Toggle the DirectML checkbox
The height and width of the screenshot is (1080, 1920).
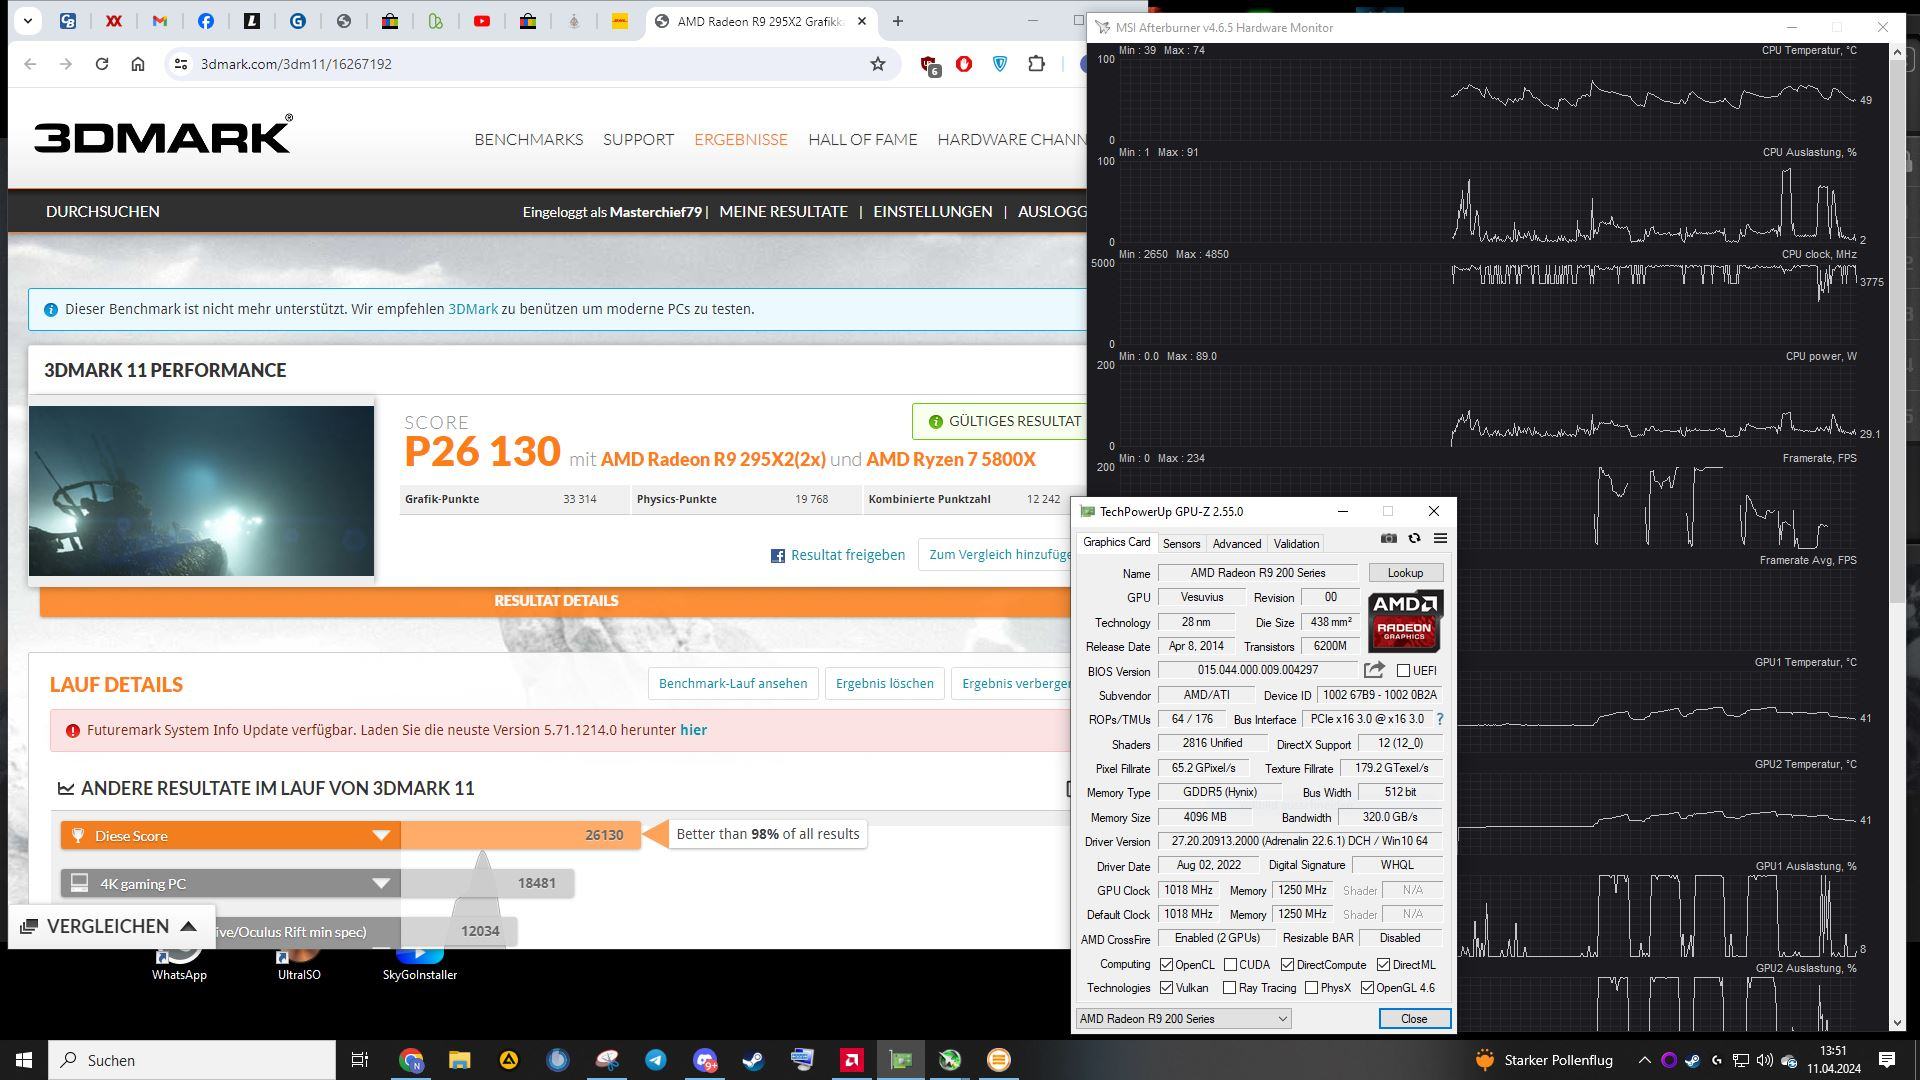[x=1383, y=965]
